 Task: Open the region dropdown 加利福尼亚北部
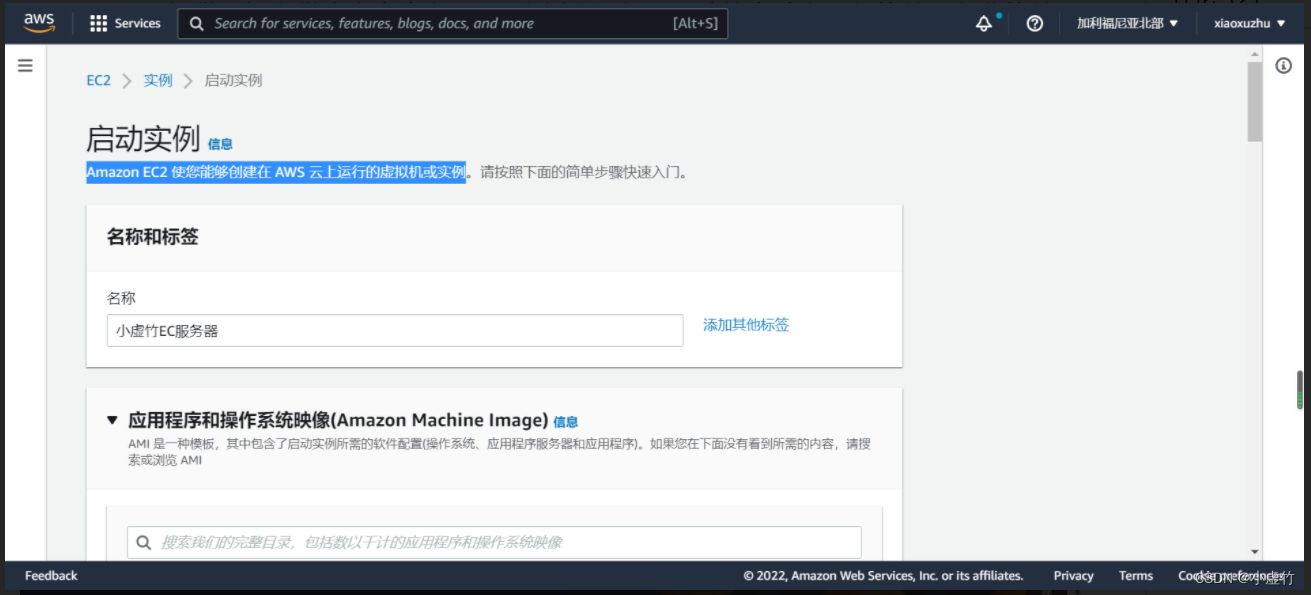pos(1127,23)
